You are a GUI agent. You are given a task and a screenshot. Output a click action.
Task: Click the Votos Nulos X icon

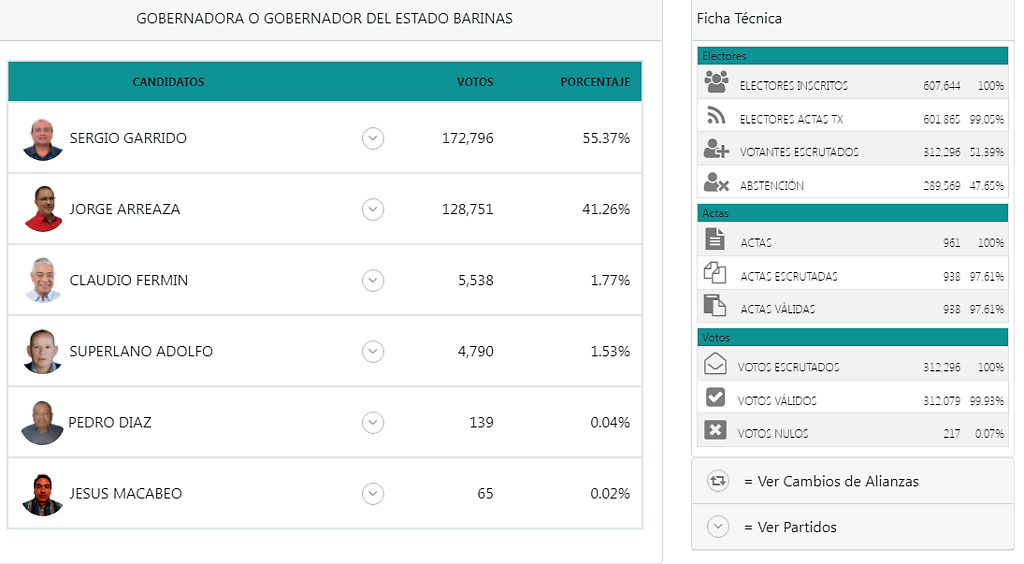pyautogui.click(x=715, y=430)
